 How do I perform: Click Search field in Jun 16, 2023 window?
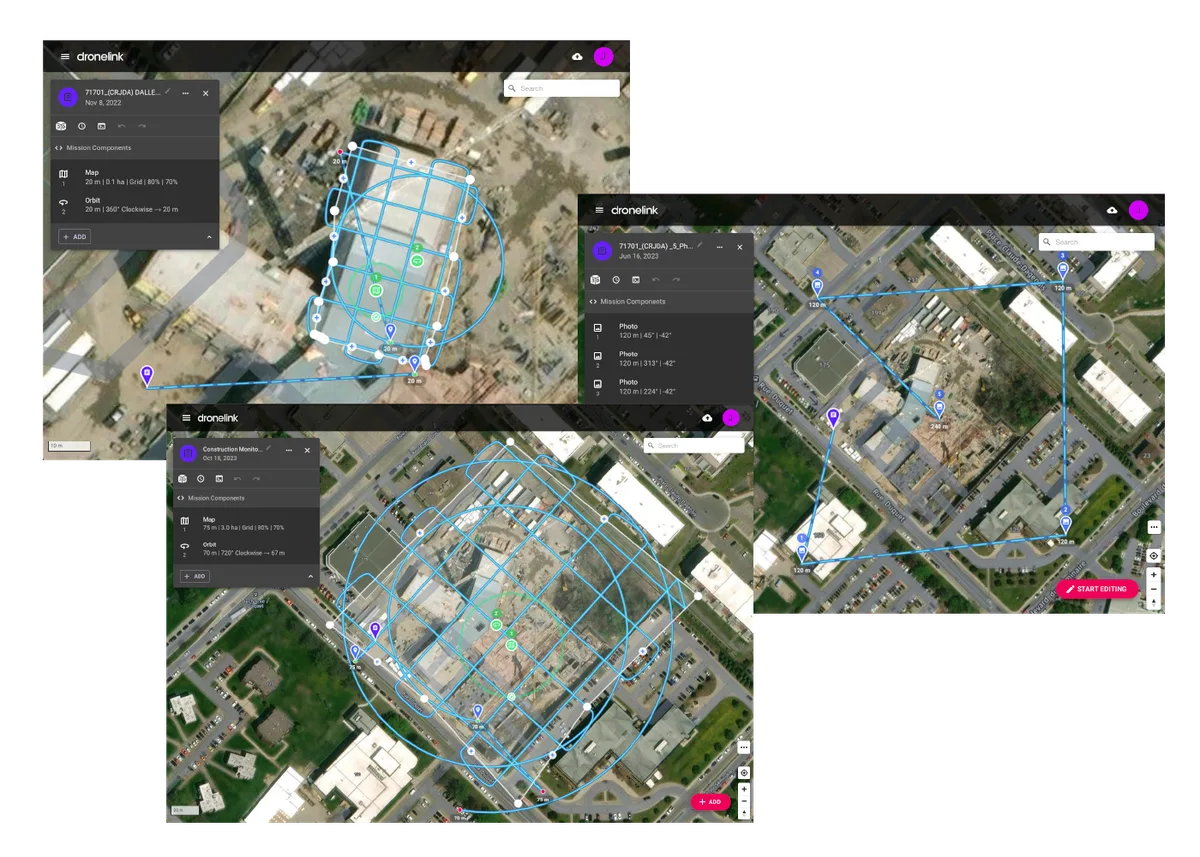(x=1096, y=242)
